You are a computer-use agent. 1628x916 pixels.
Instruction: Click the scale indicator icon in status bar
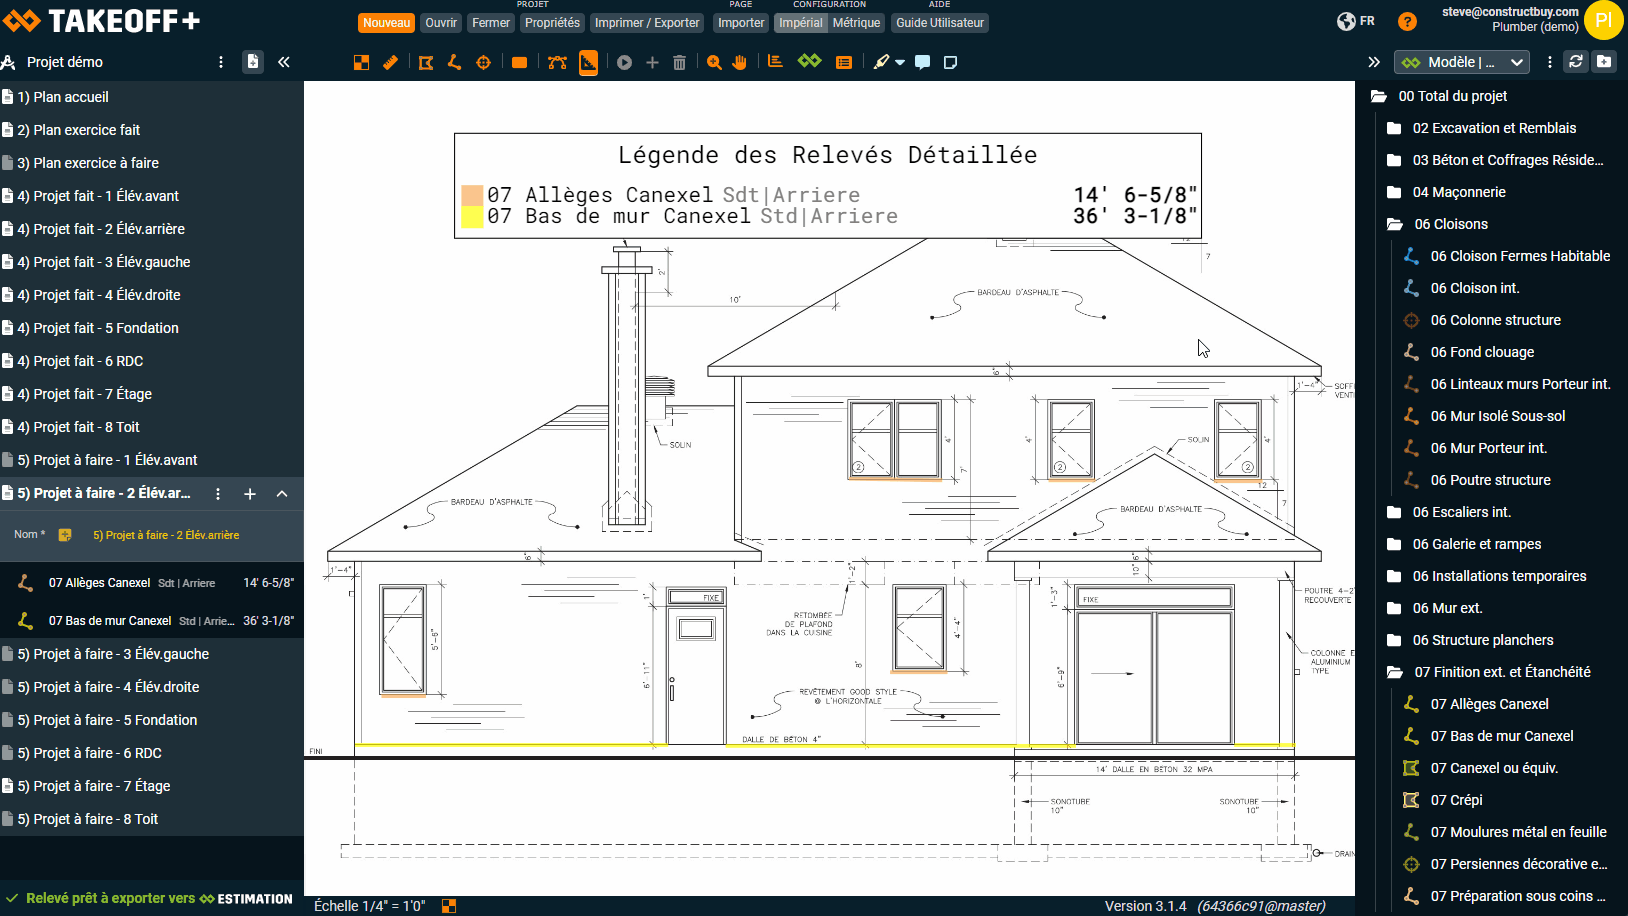coord(449,906)
